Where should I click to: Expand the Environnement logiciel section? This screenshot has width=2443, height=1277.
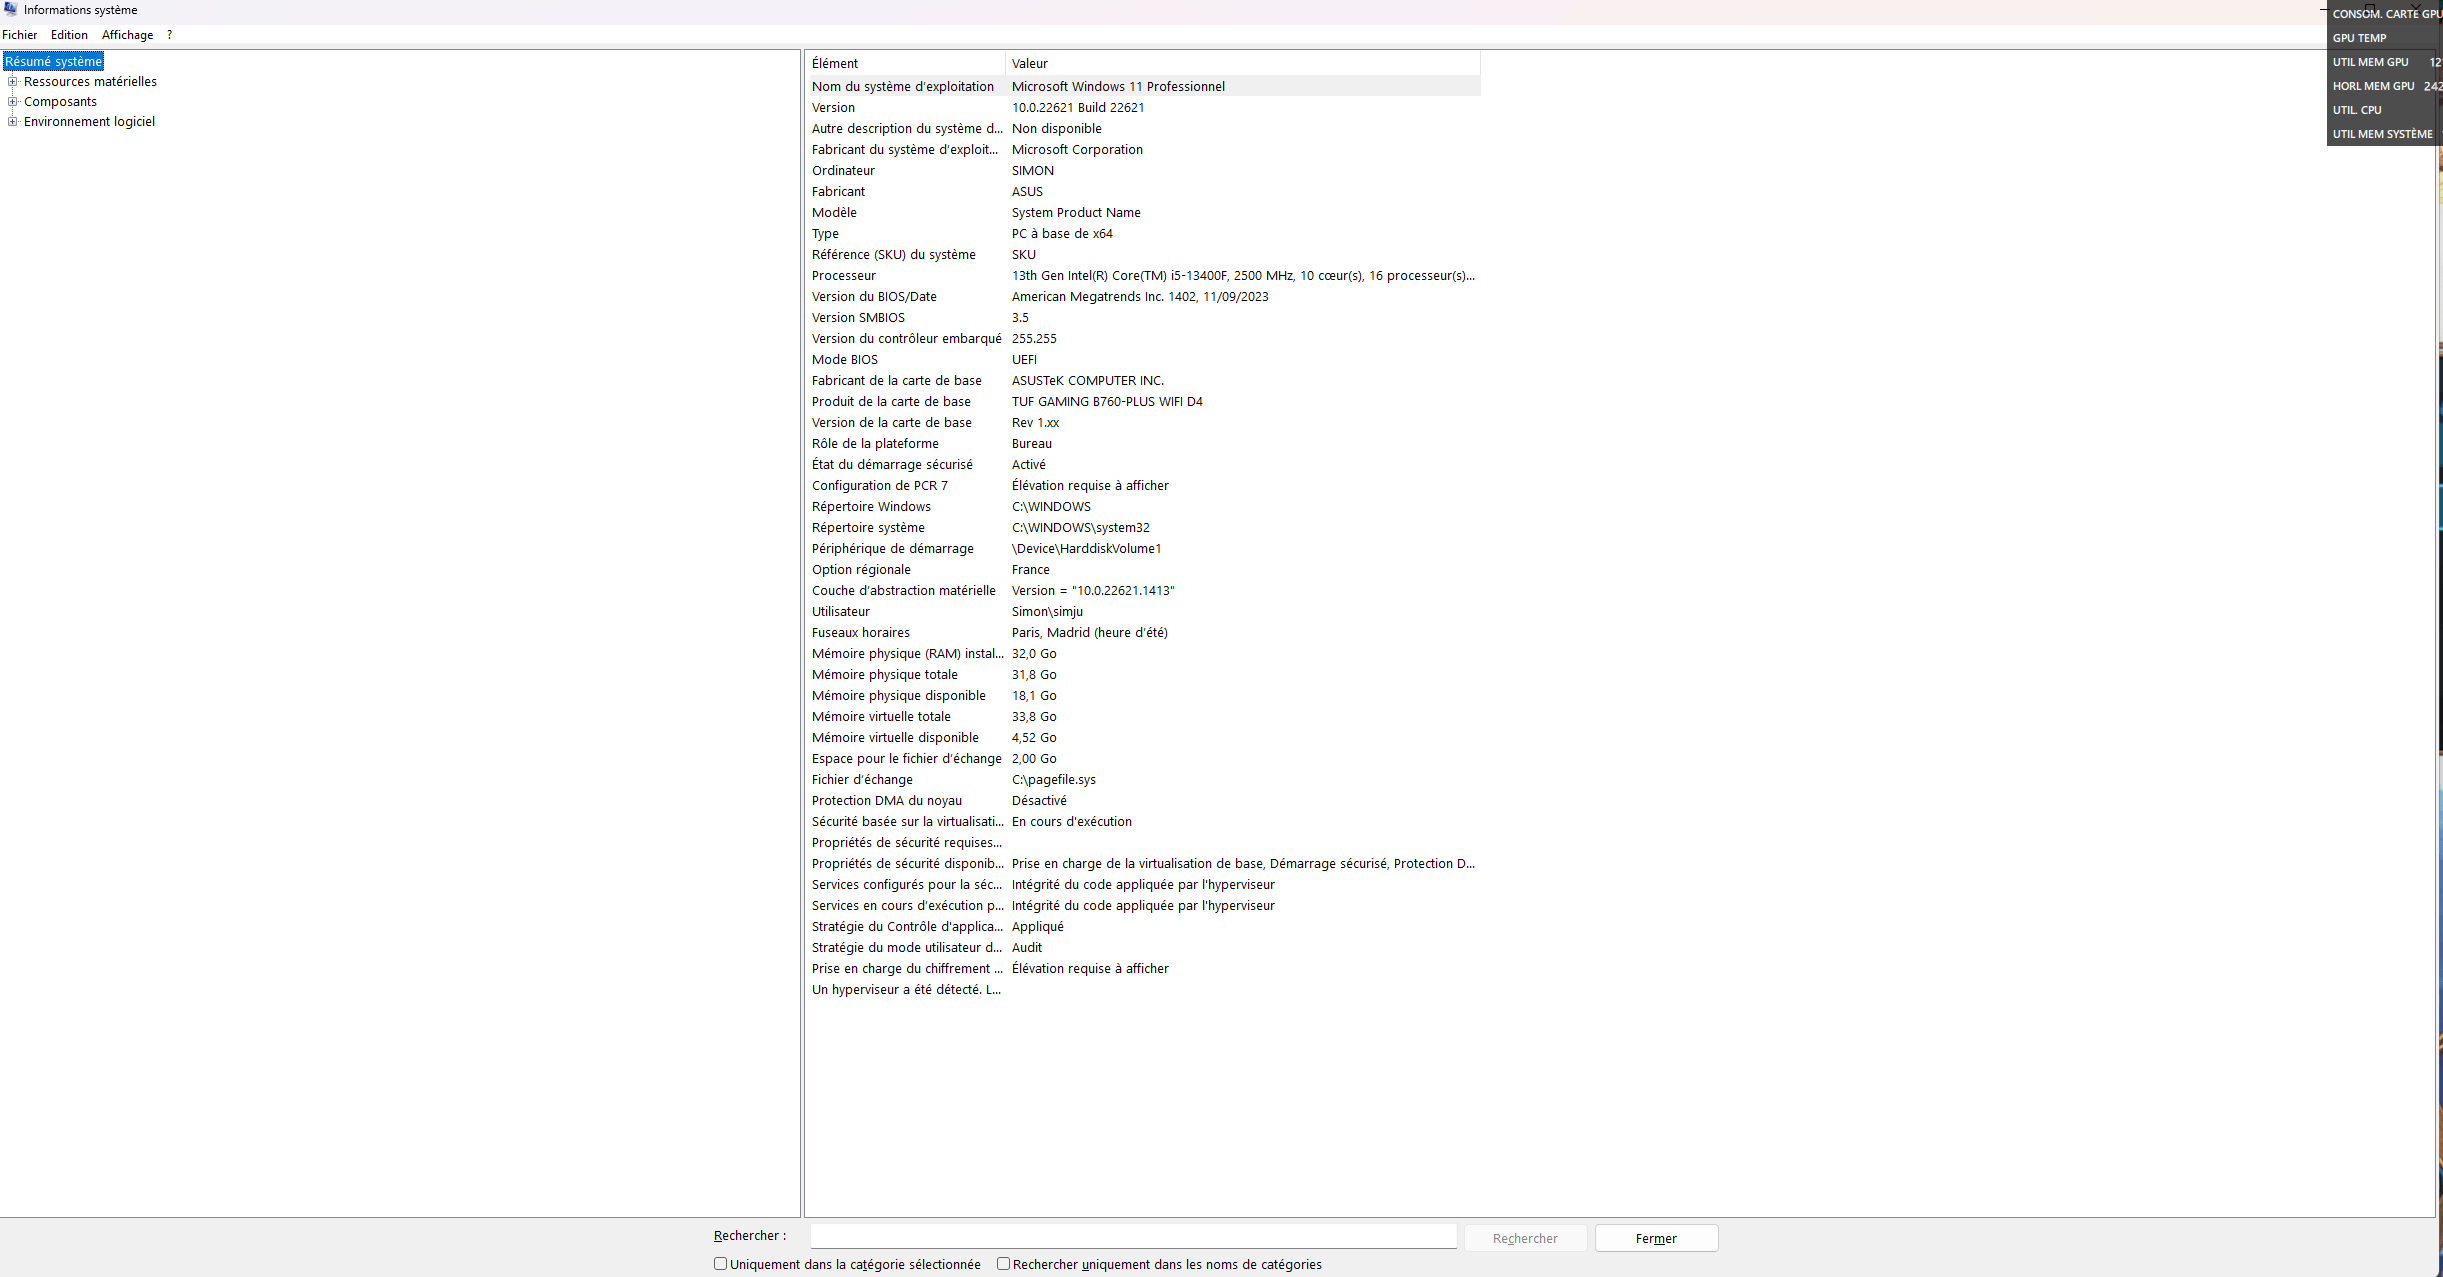(x=13, y=121)
